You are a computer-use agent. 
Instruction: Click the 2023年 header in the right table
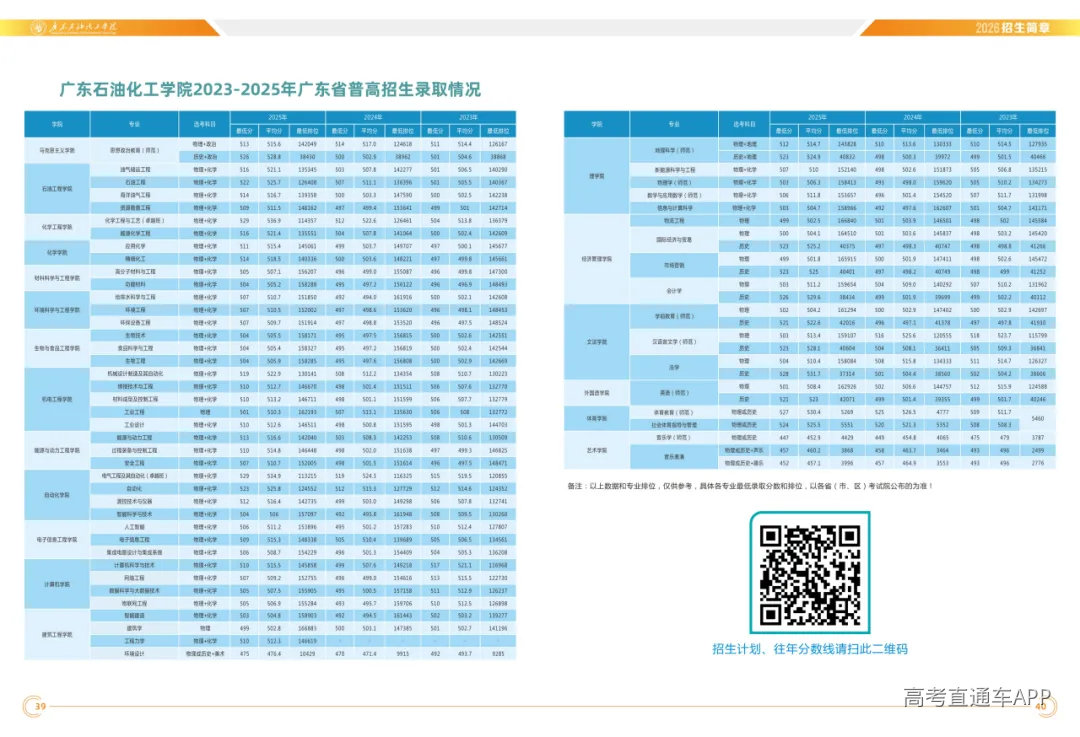(x=1008, y=118)
